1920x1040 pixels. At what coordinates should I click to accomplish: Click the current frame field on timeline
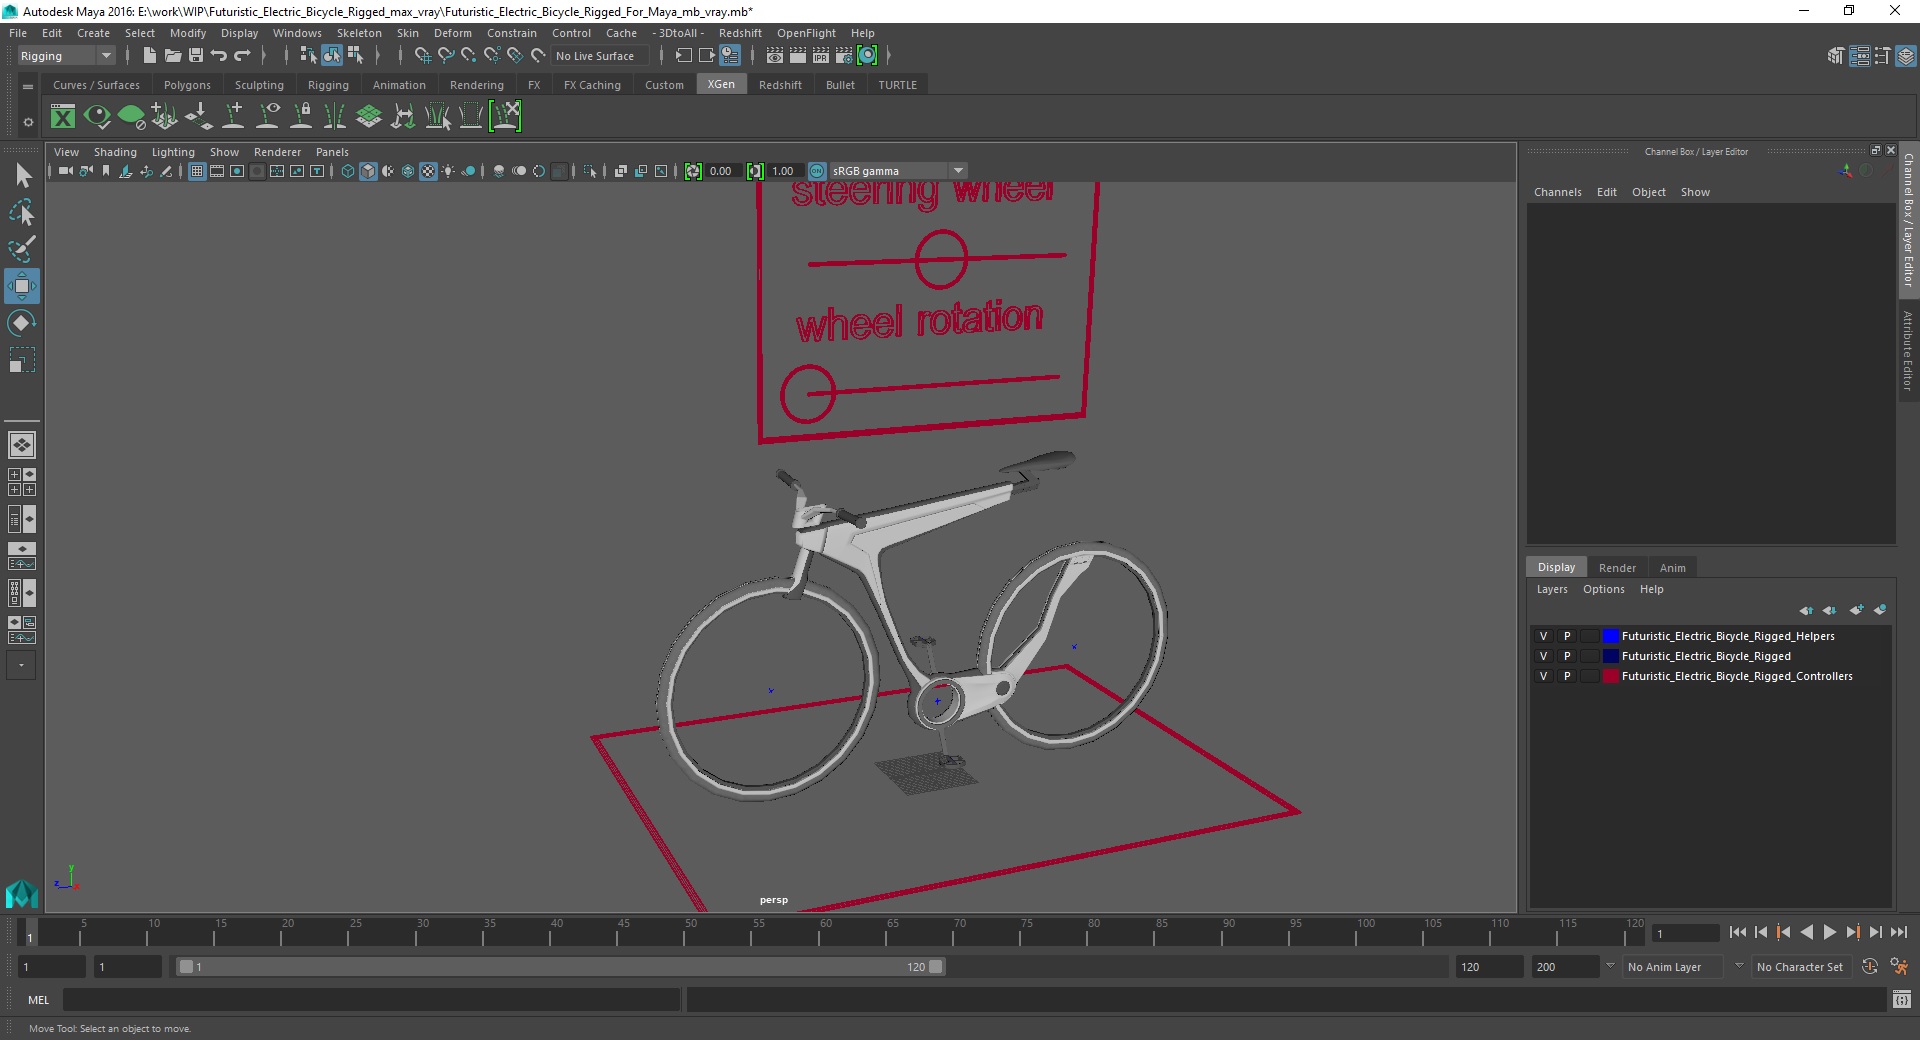click(1686, 933)
